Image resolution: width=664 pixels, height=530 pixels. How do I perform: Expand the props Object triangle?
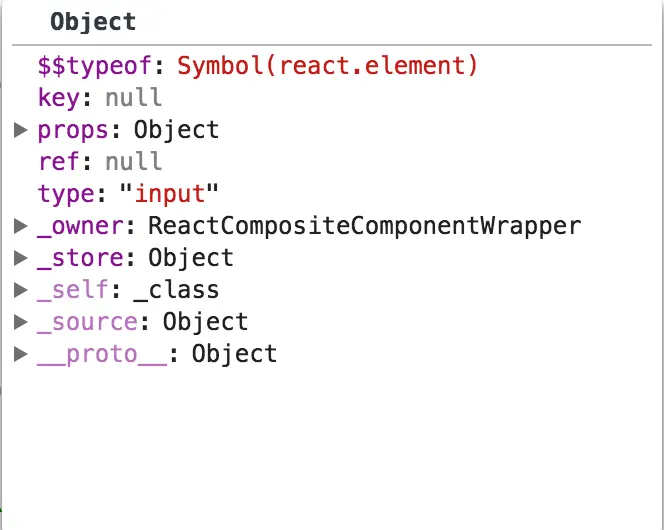tap(20, 130)
